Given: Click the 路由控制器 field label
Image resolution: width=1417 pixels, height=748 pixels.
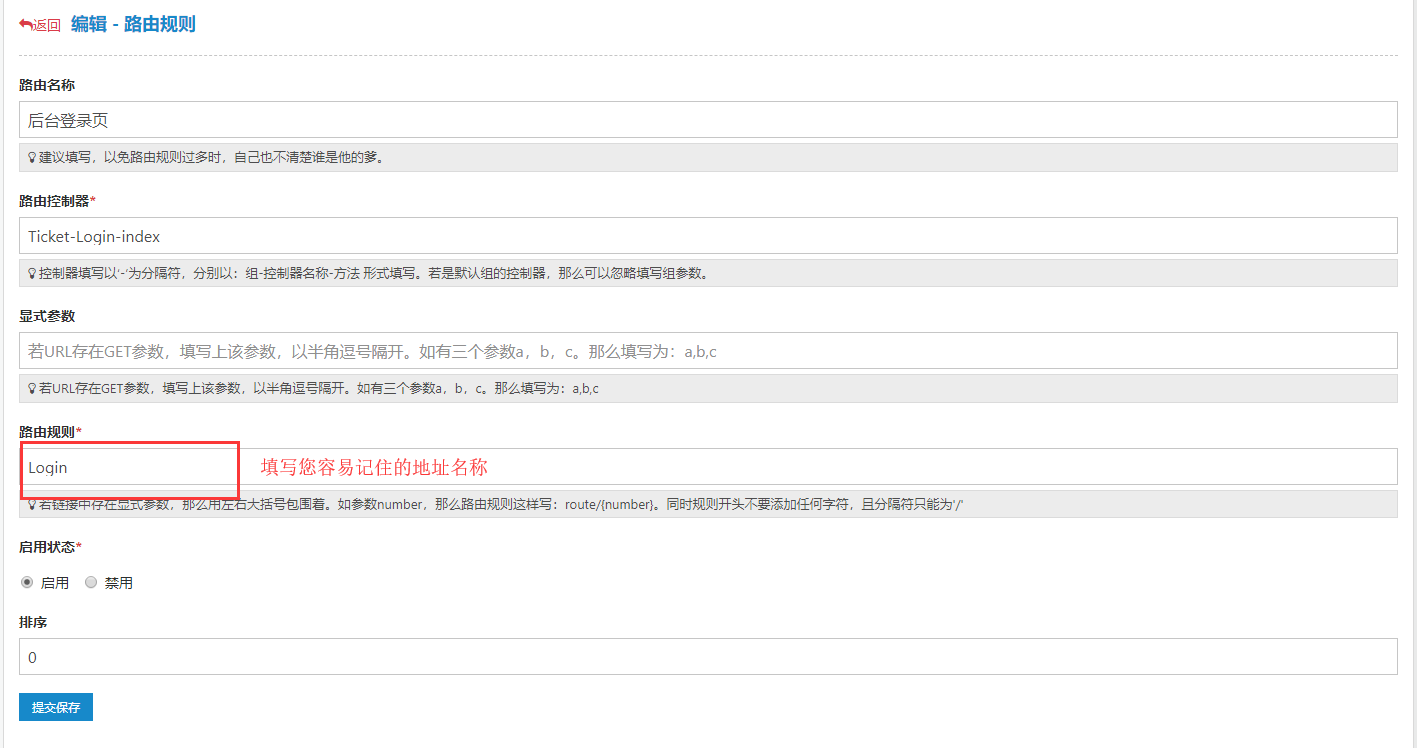Looking at the screenshot, I should pyautogui.click(x=57, y=201).
